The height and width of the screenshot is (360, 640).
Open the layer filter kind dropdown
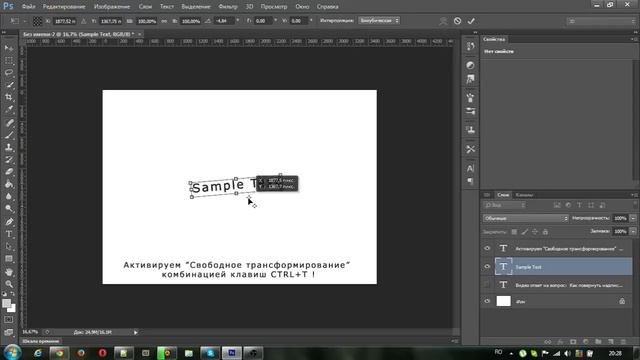point(505,205)
